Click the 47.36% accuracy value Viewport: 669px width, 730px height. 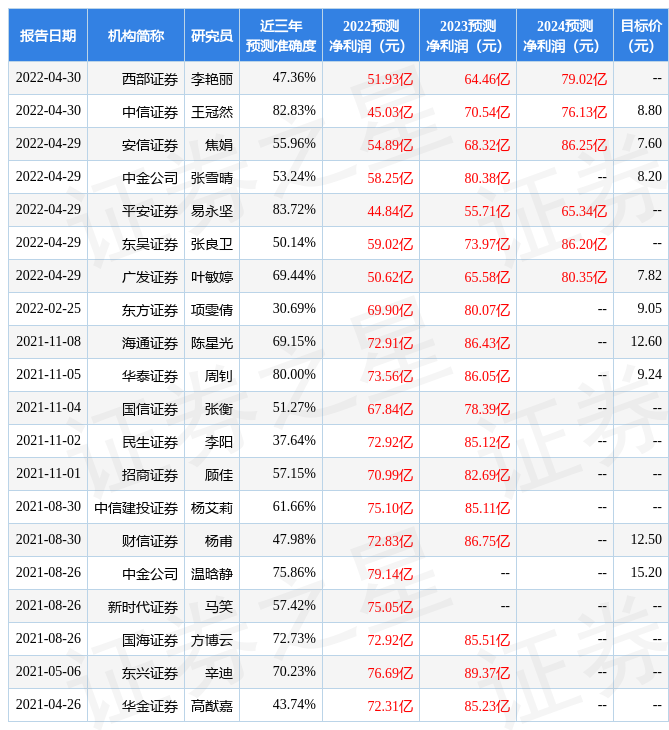coord(294,77)
